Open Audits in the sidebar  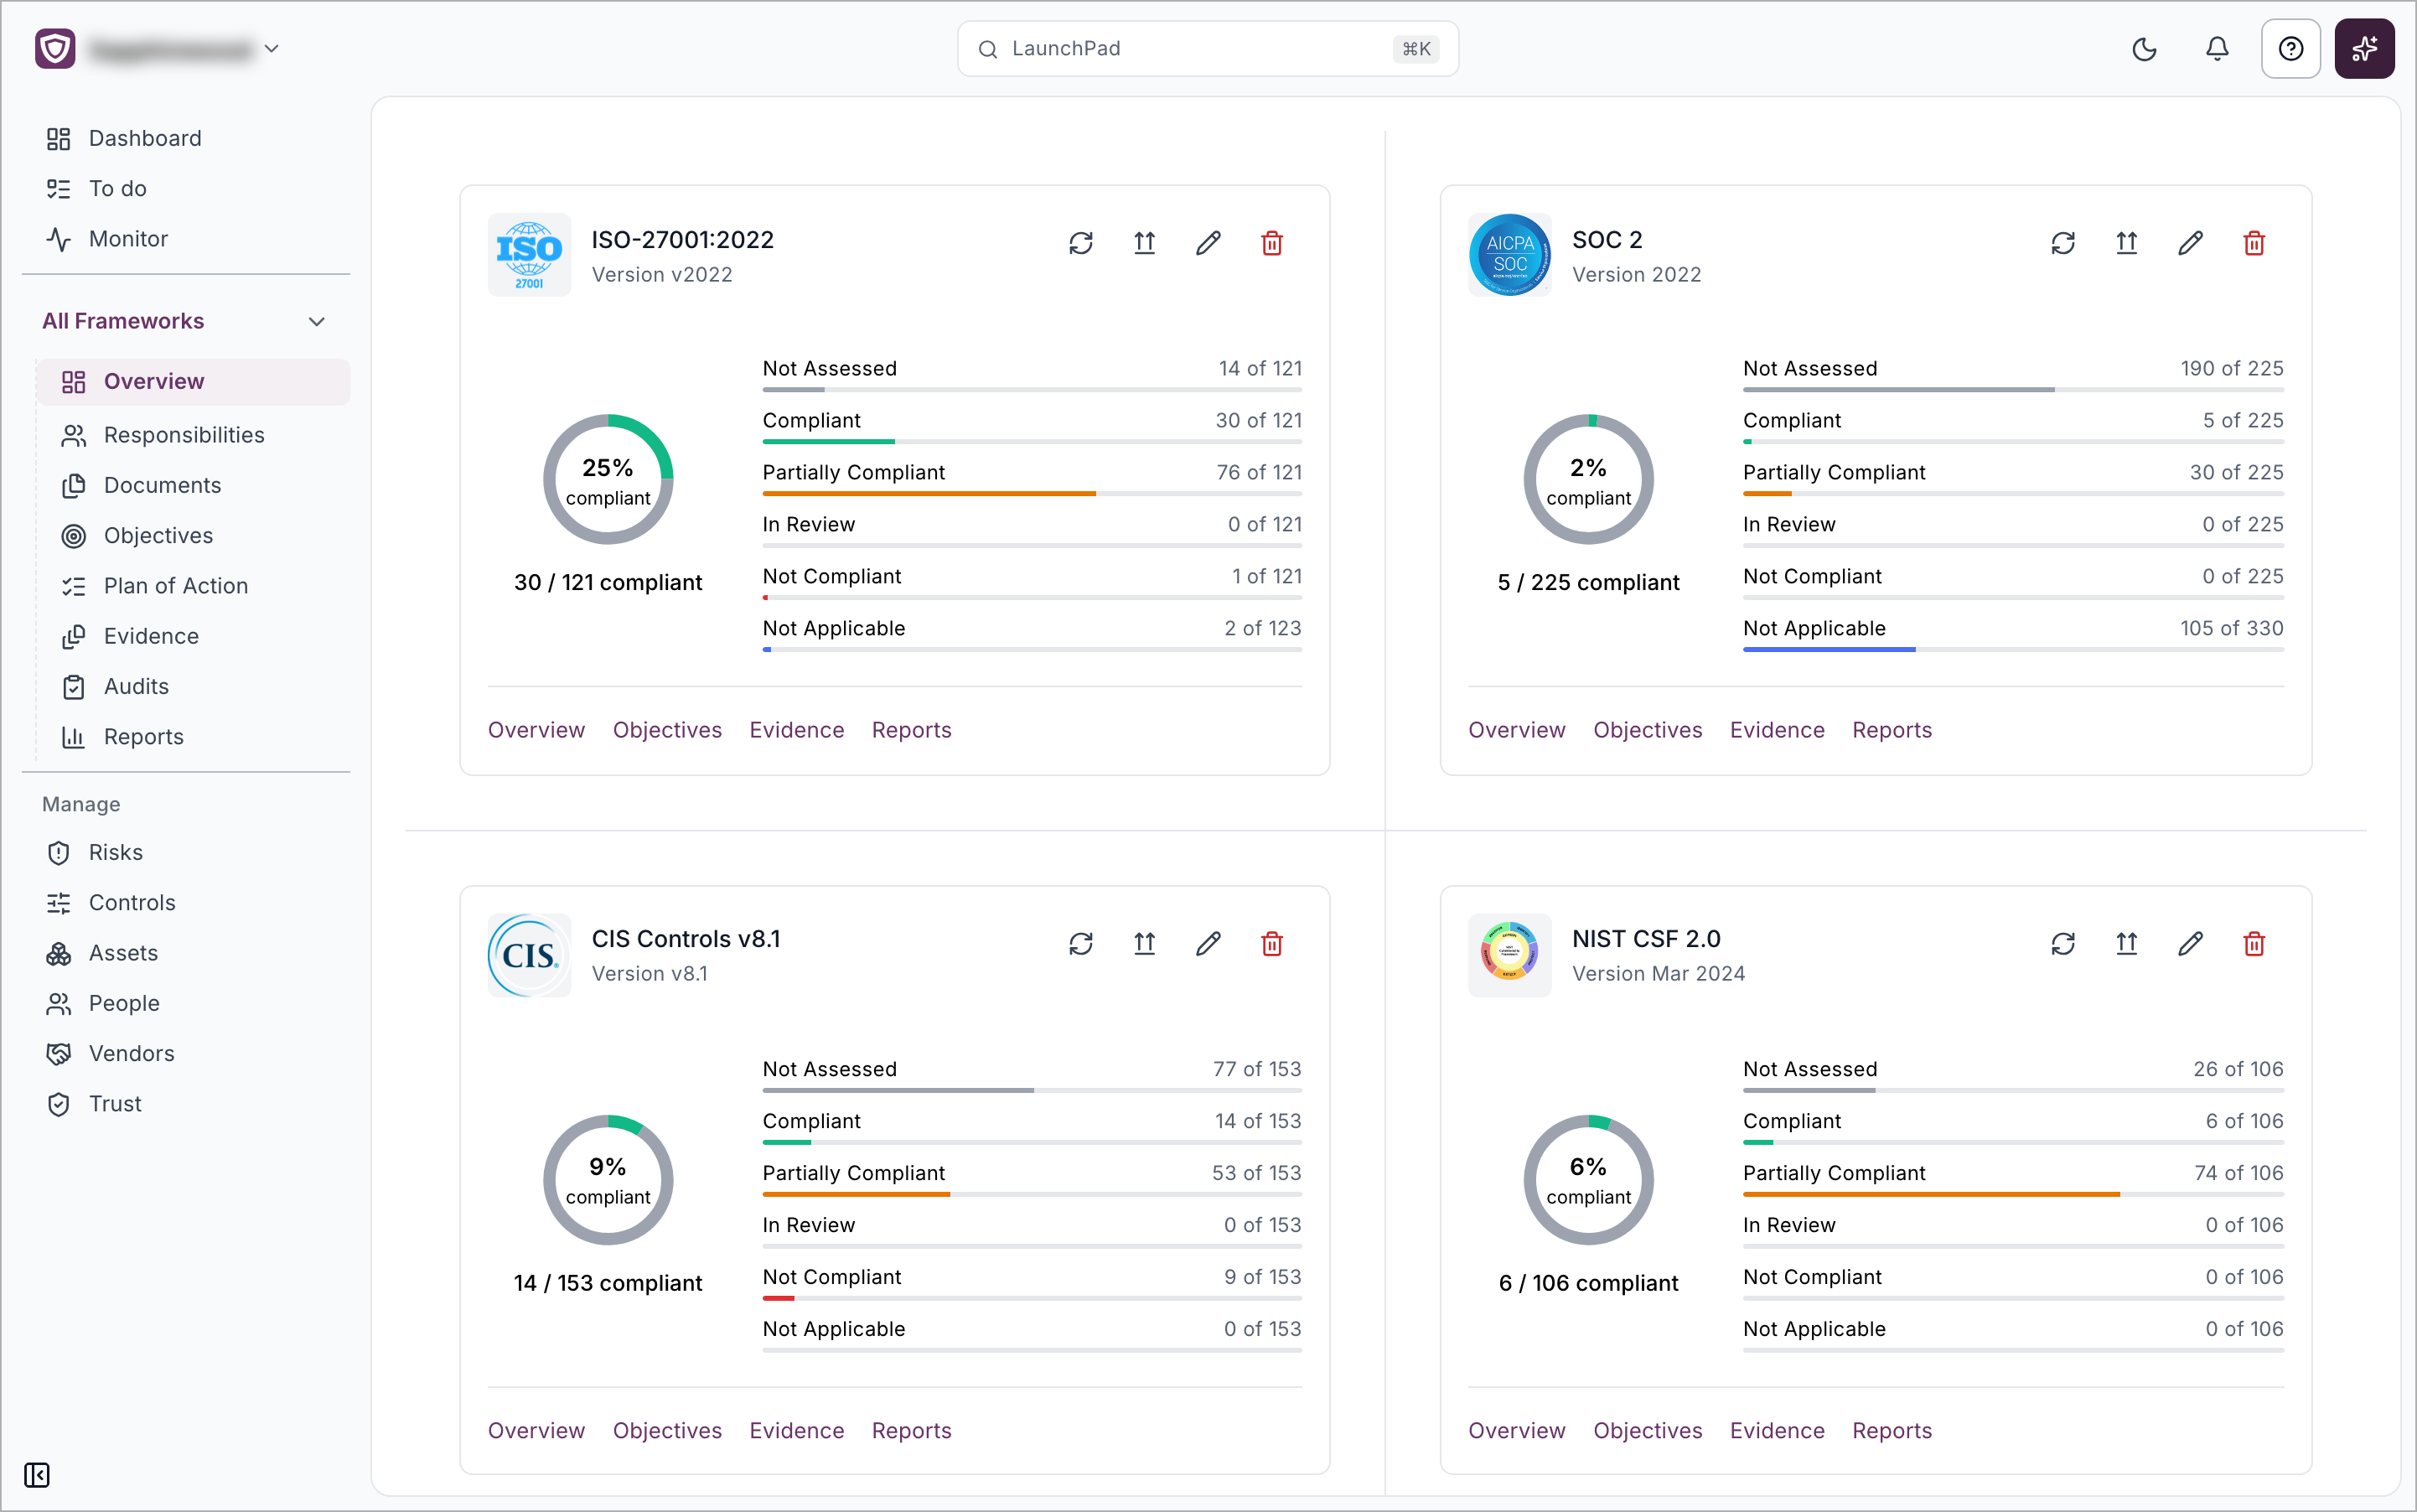[135, 686]
